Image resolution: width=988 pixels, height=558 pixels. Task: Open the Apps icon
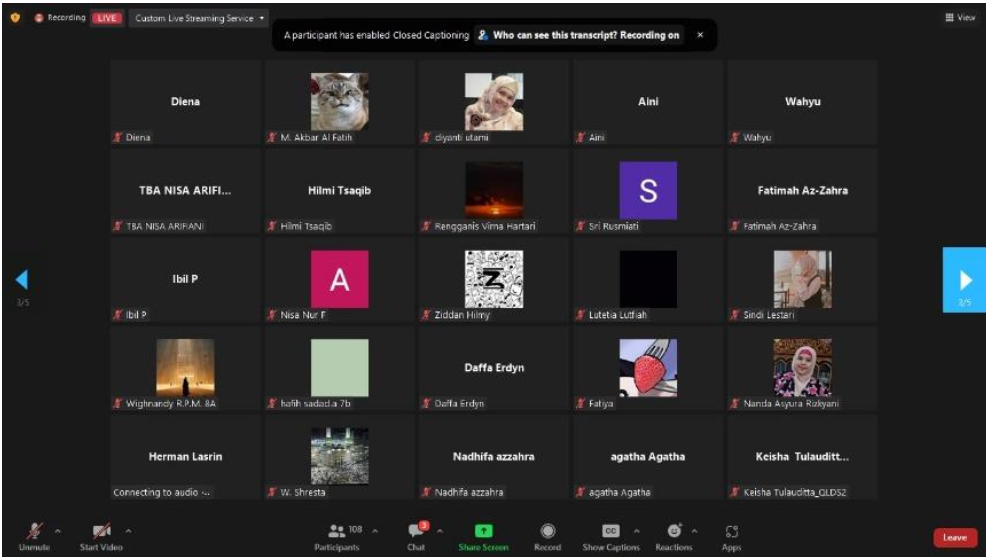click(731, 531)
